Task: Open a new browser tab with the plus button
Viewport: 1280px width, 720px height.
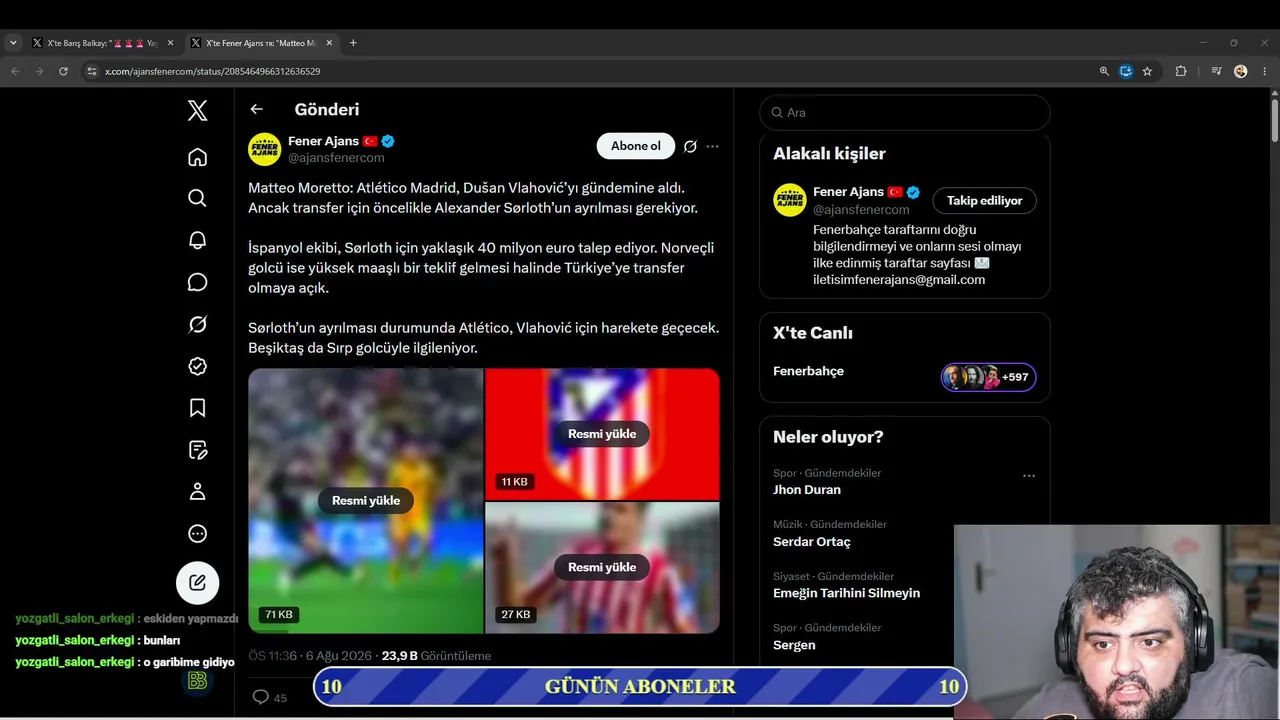Action: (353, 43)
